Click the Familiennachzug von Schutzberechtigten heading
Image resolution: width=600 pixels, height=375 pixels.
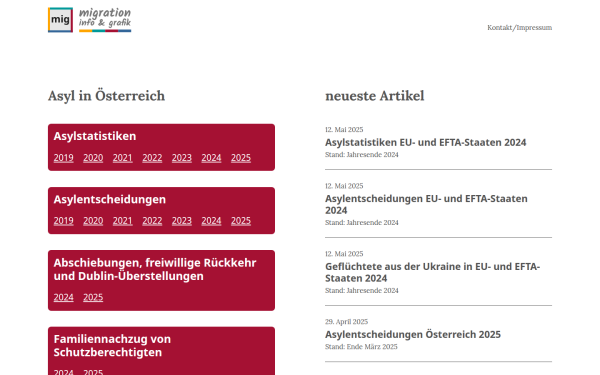[112, 346]
